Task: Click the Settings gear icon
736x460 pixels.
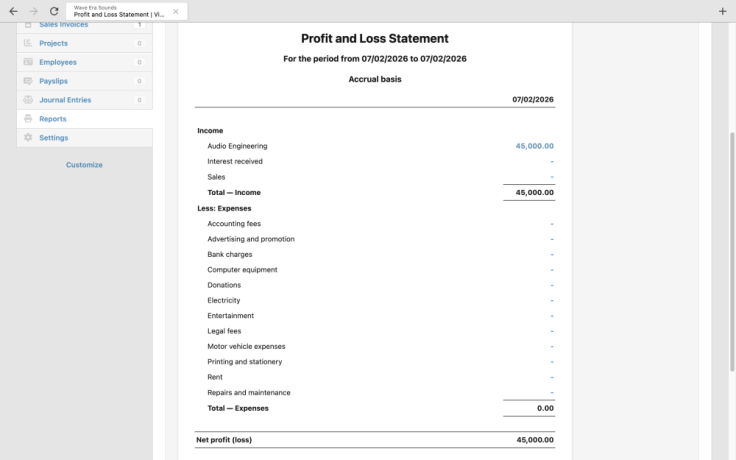Action: (28, 138)
